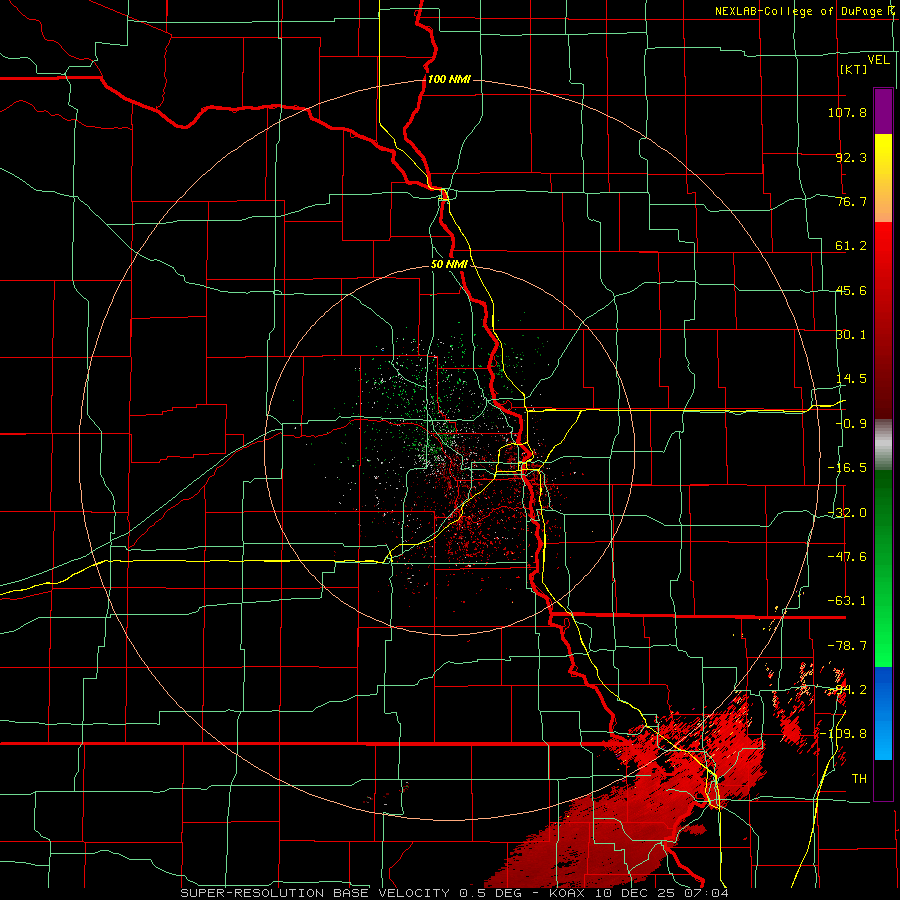Click the -78.7 value on velocity scale
The height and width of the screenshot is (900, 900).
coord(847,646)
